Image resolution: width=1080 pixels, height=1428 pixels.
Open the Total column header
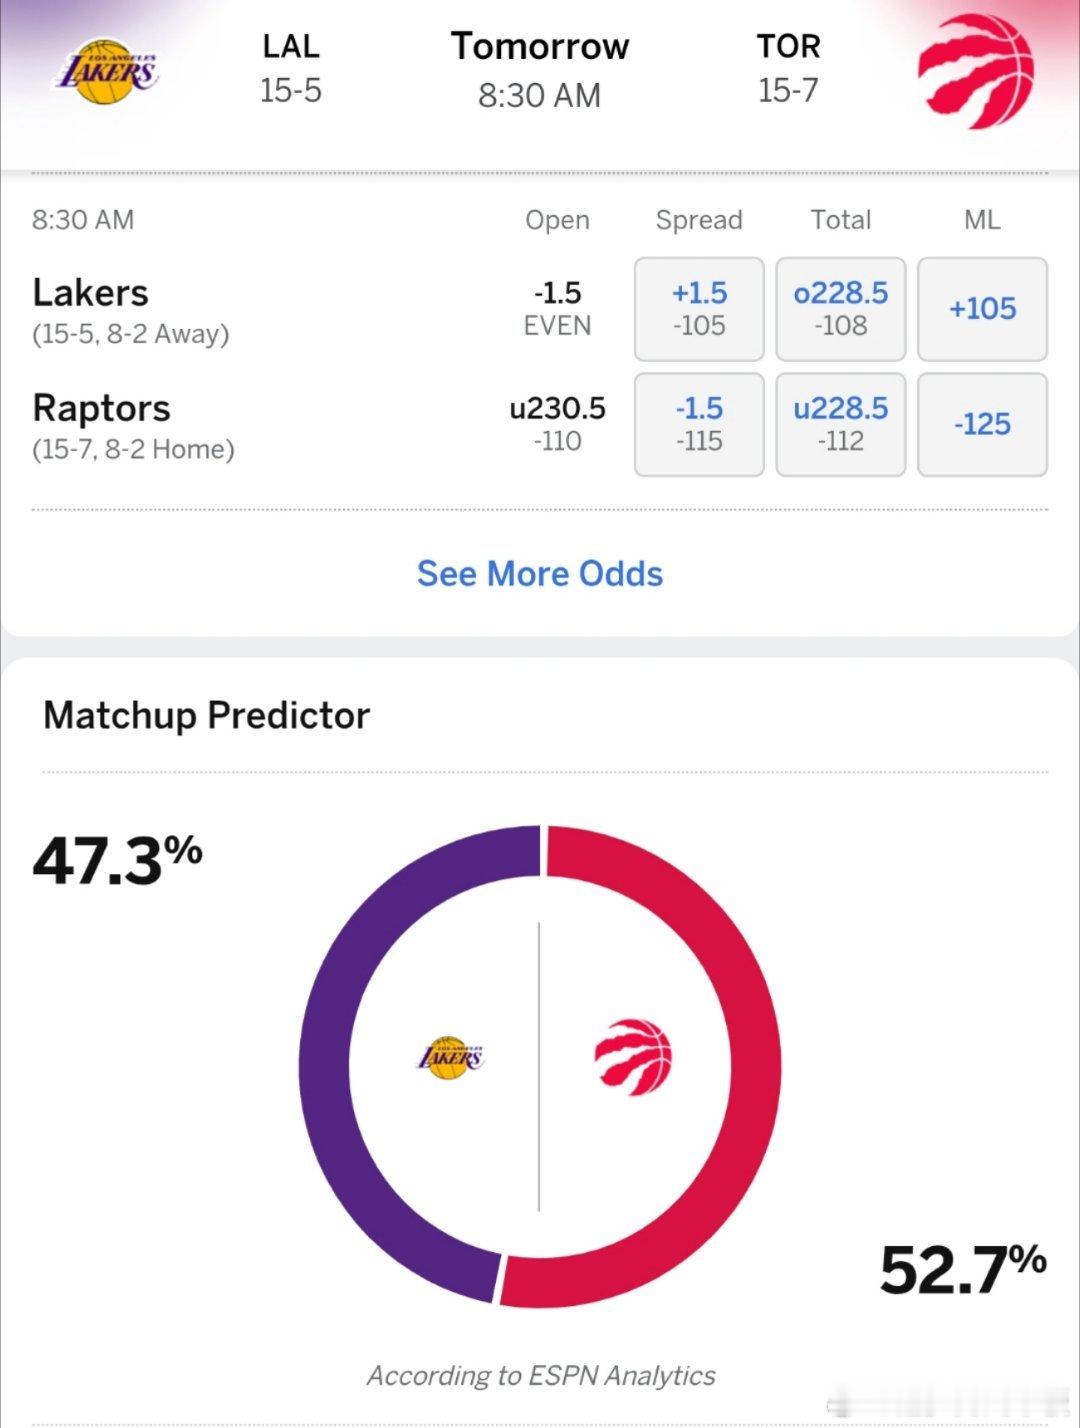tap(841, 220)
